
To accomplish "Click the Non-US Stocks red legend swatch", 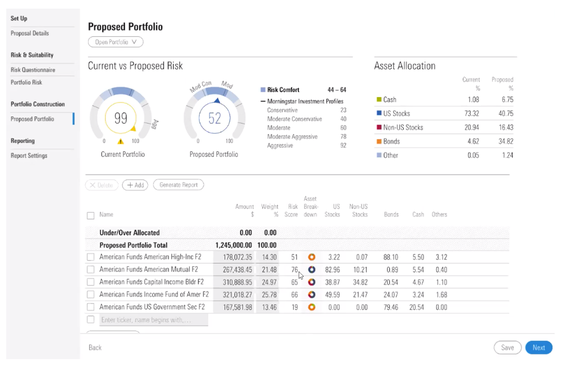I will [379, 127].
